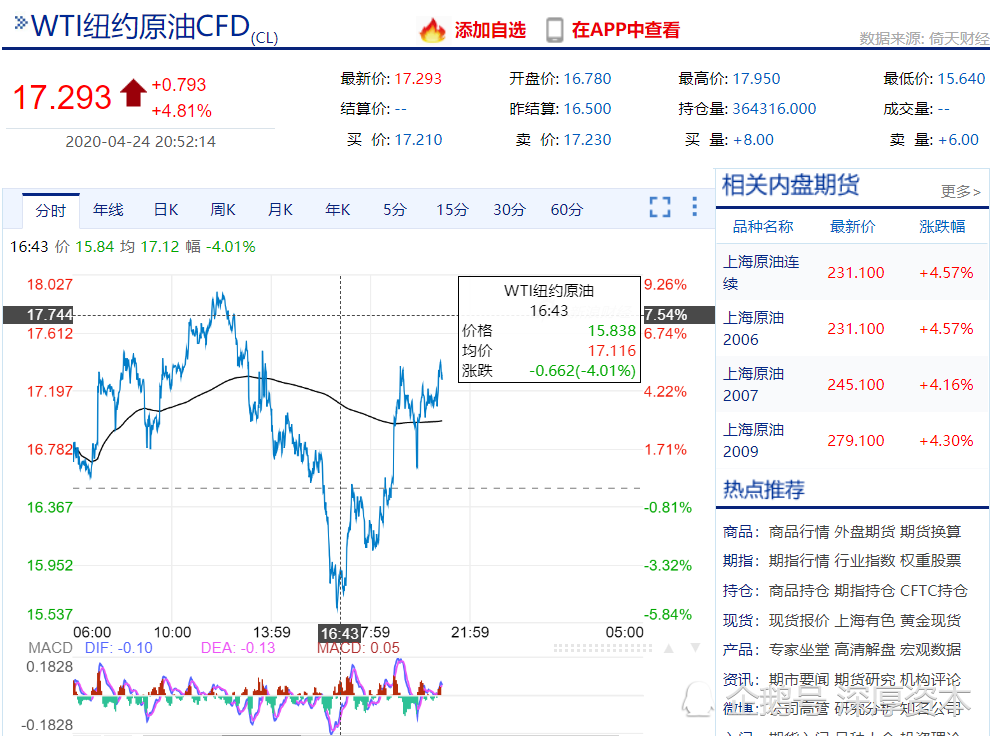Click 持仓量 value 364316.000

774,108
